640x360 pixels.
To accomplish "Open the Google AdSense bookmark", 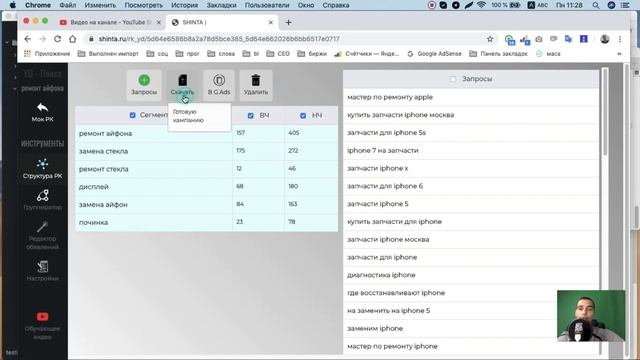I will [434, 54].
